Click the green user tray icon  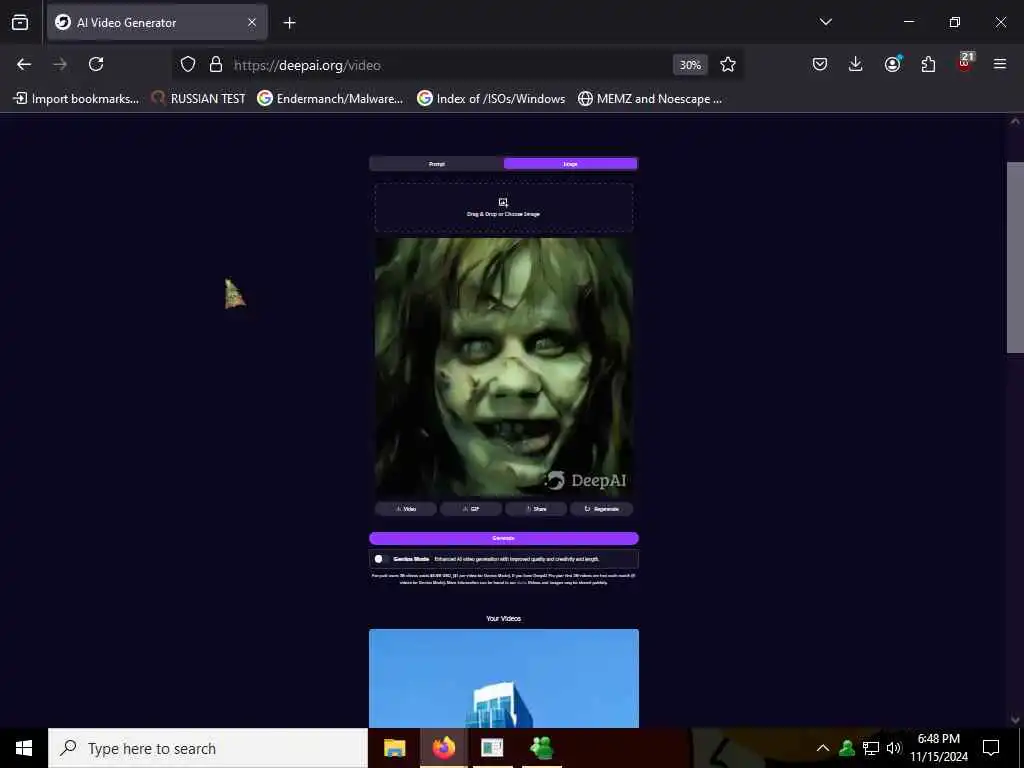[847, 748]
